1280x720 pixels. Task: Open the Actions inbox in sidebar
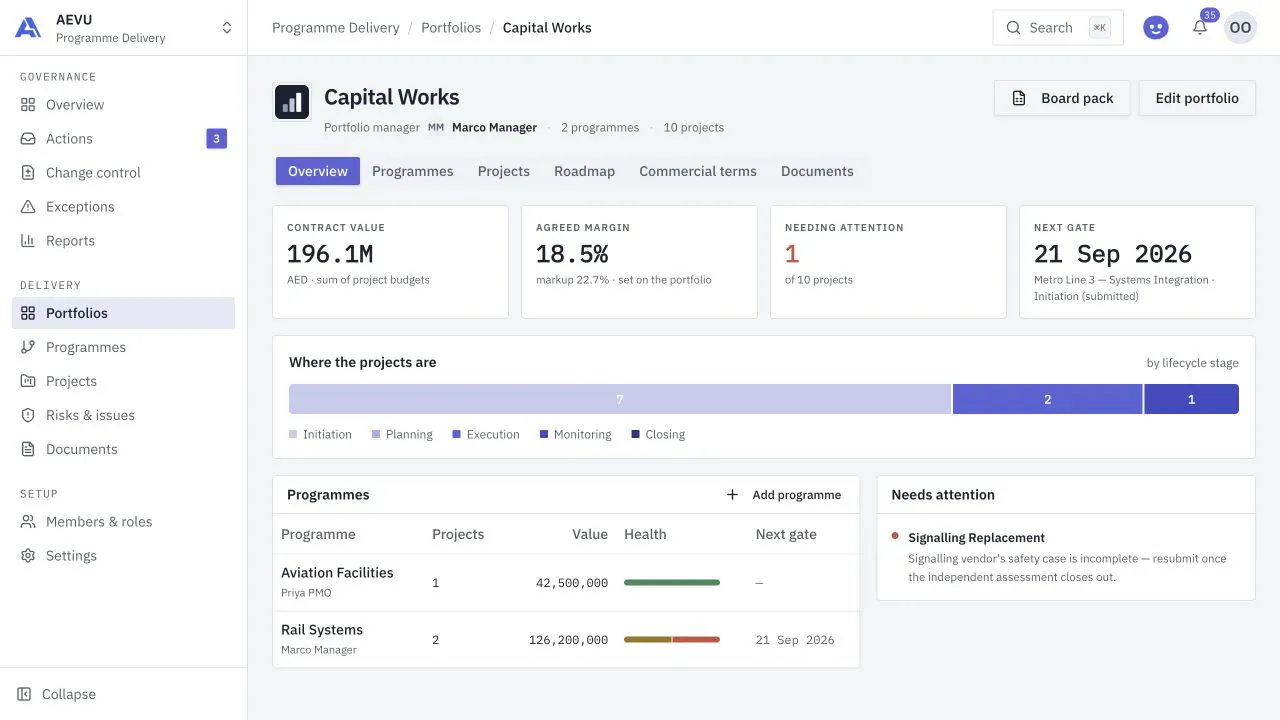[x=124, y=139]
